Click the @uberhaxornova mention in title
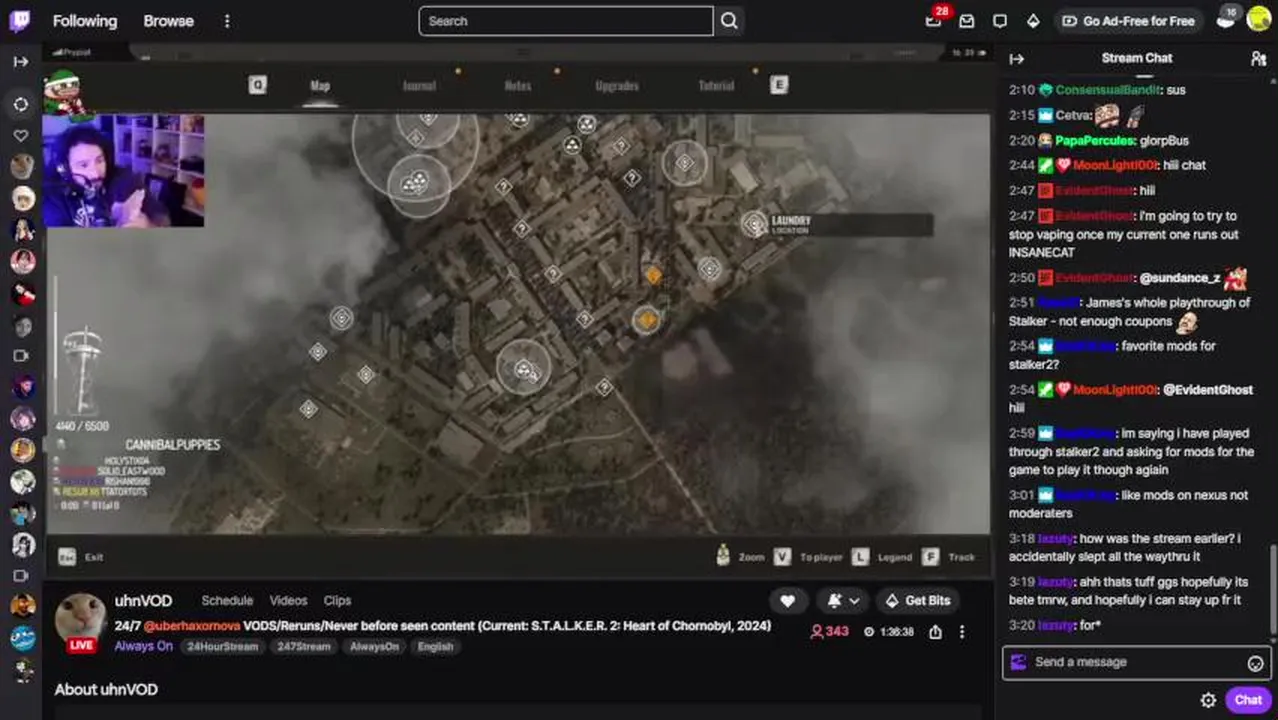The image size is (1278, 720). point(192,626)
